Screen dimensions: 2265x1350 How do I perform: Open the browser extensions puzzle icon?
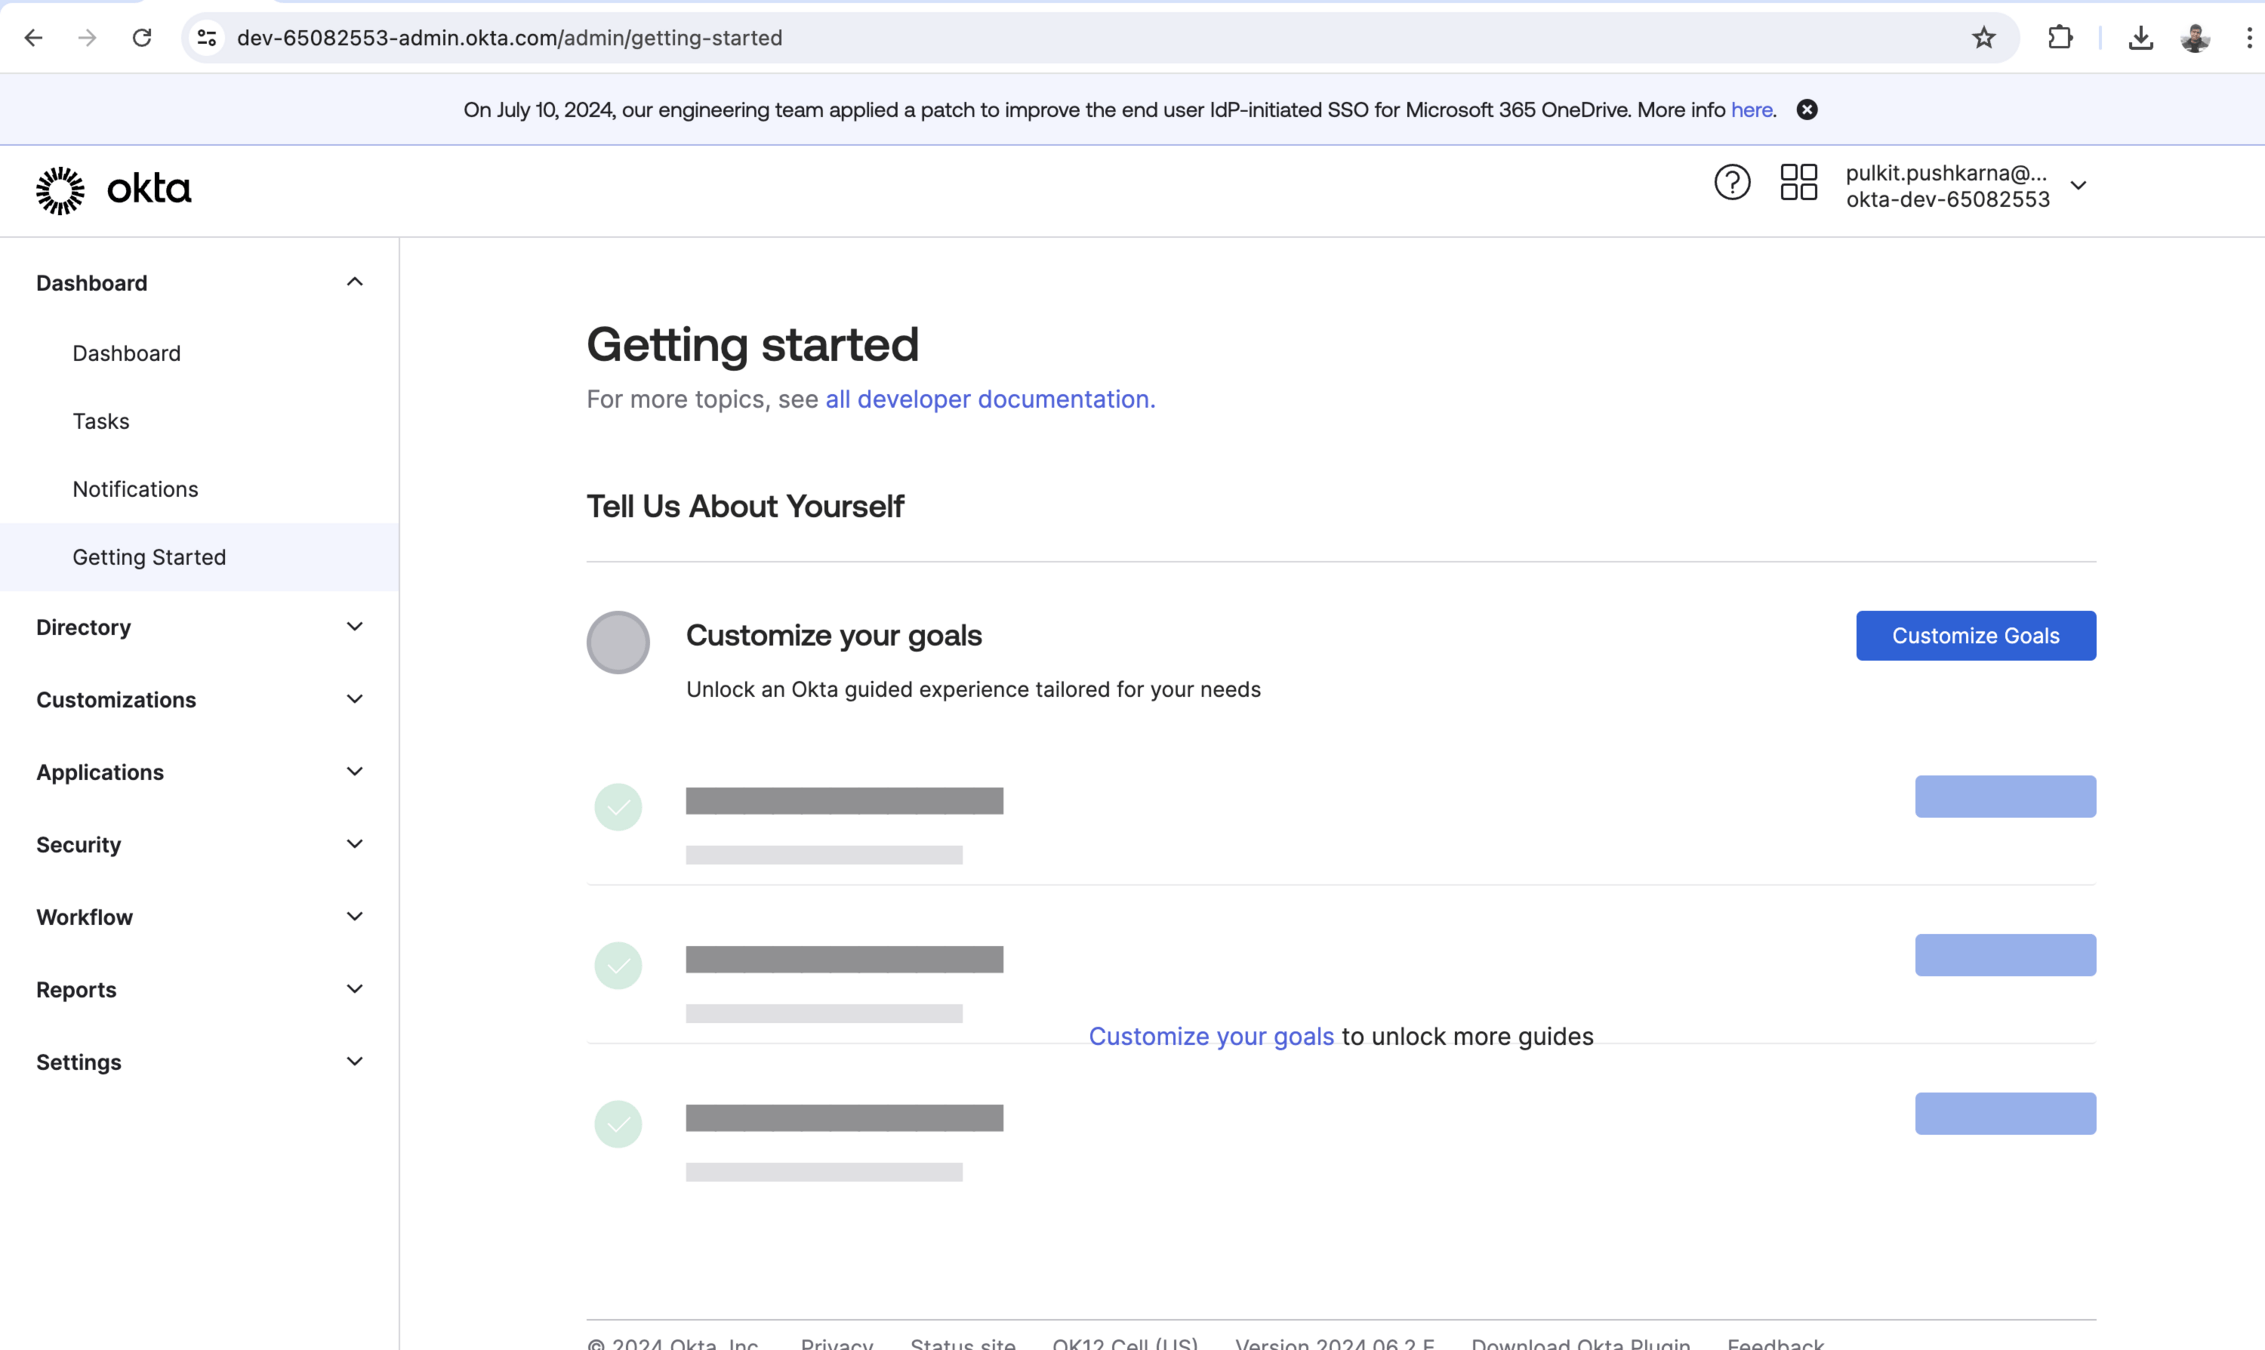click(x=2060, y=38)
